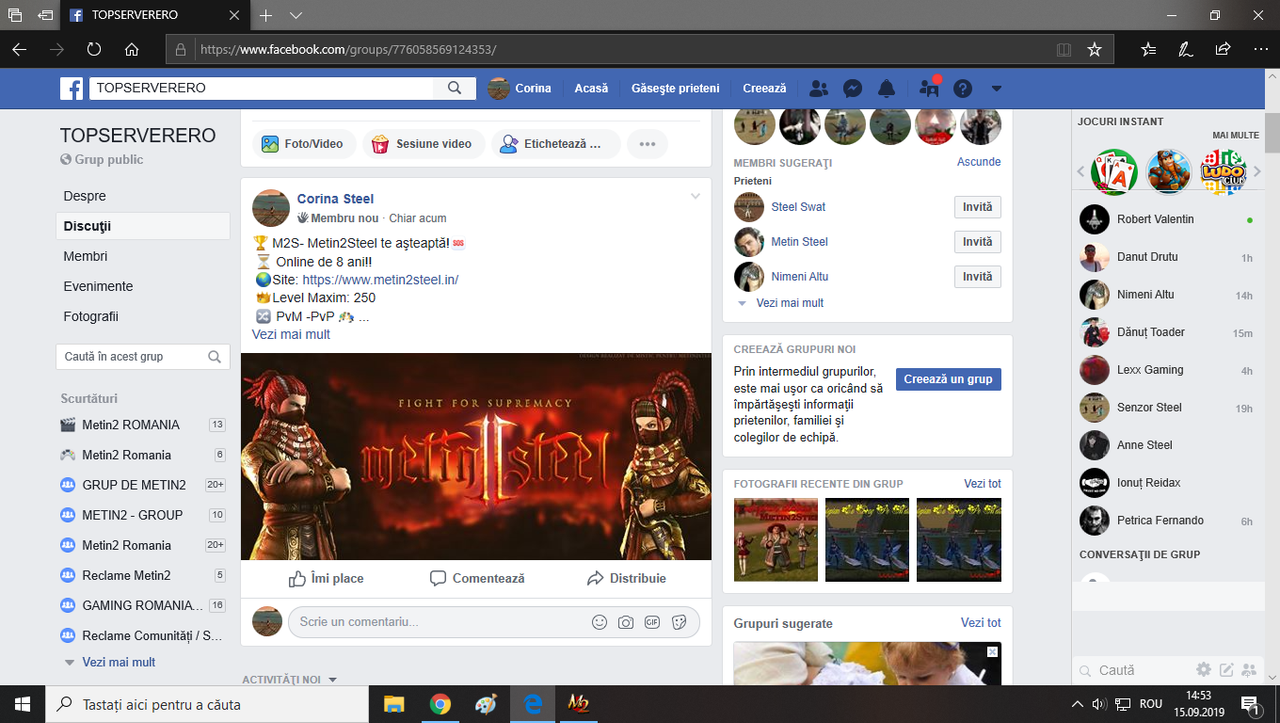
Task: Click Comentează on the post
Action: click(x=477, y=578)
